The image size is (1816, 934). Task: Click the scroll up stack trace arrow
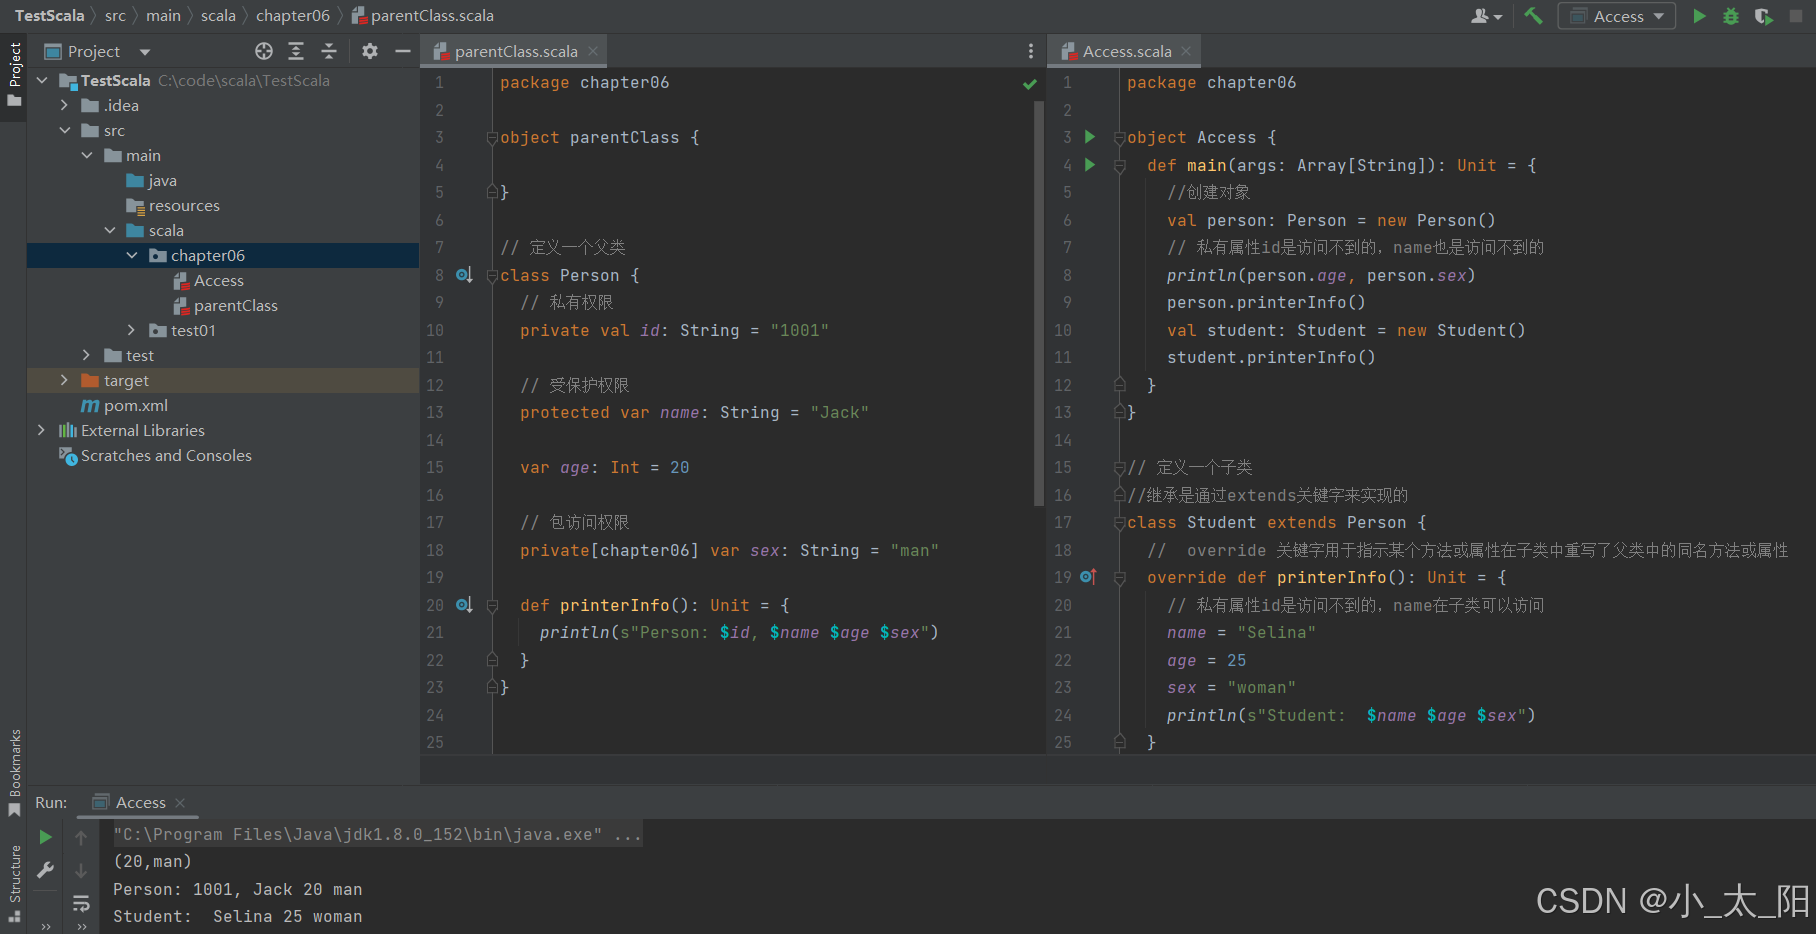(81, 838)
